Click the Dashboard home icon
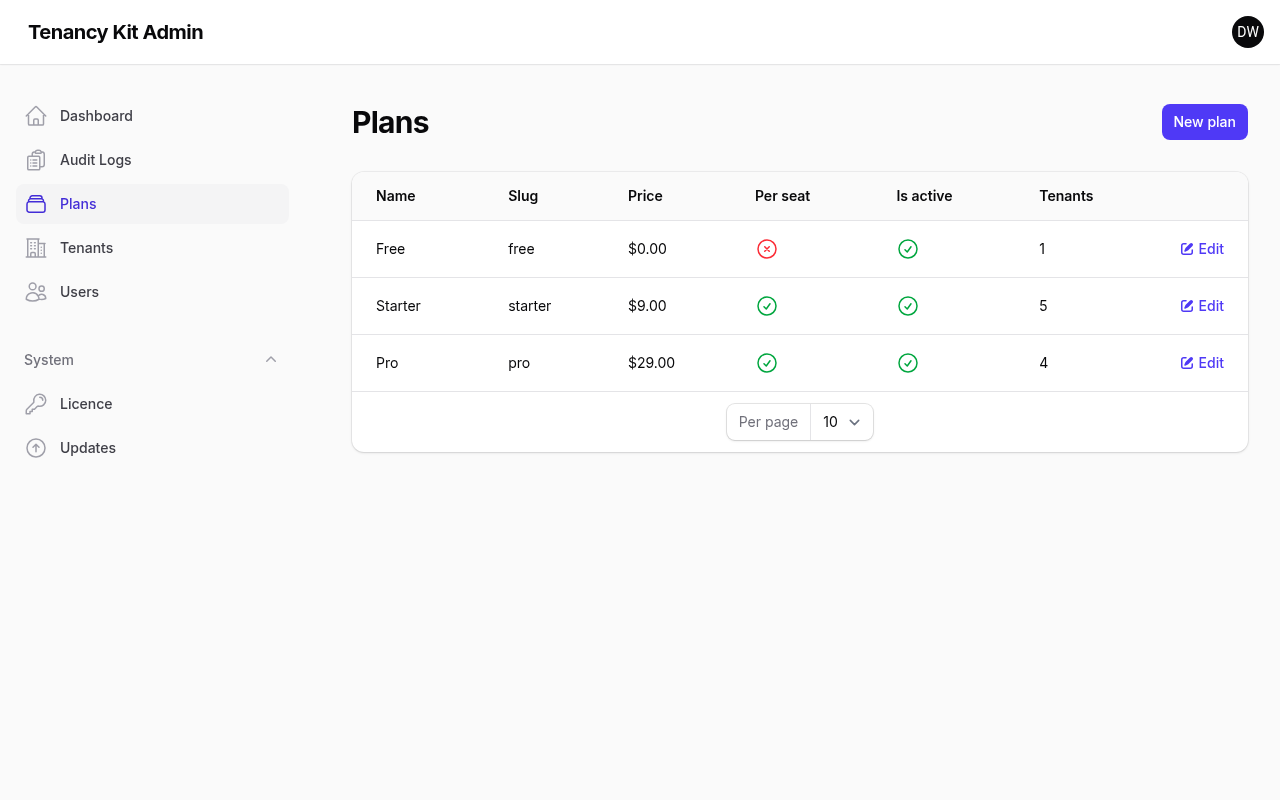This screenshot has width=1280, height=800. coord(36,116)
